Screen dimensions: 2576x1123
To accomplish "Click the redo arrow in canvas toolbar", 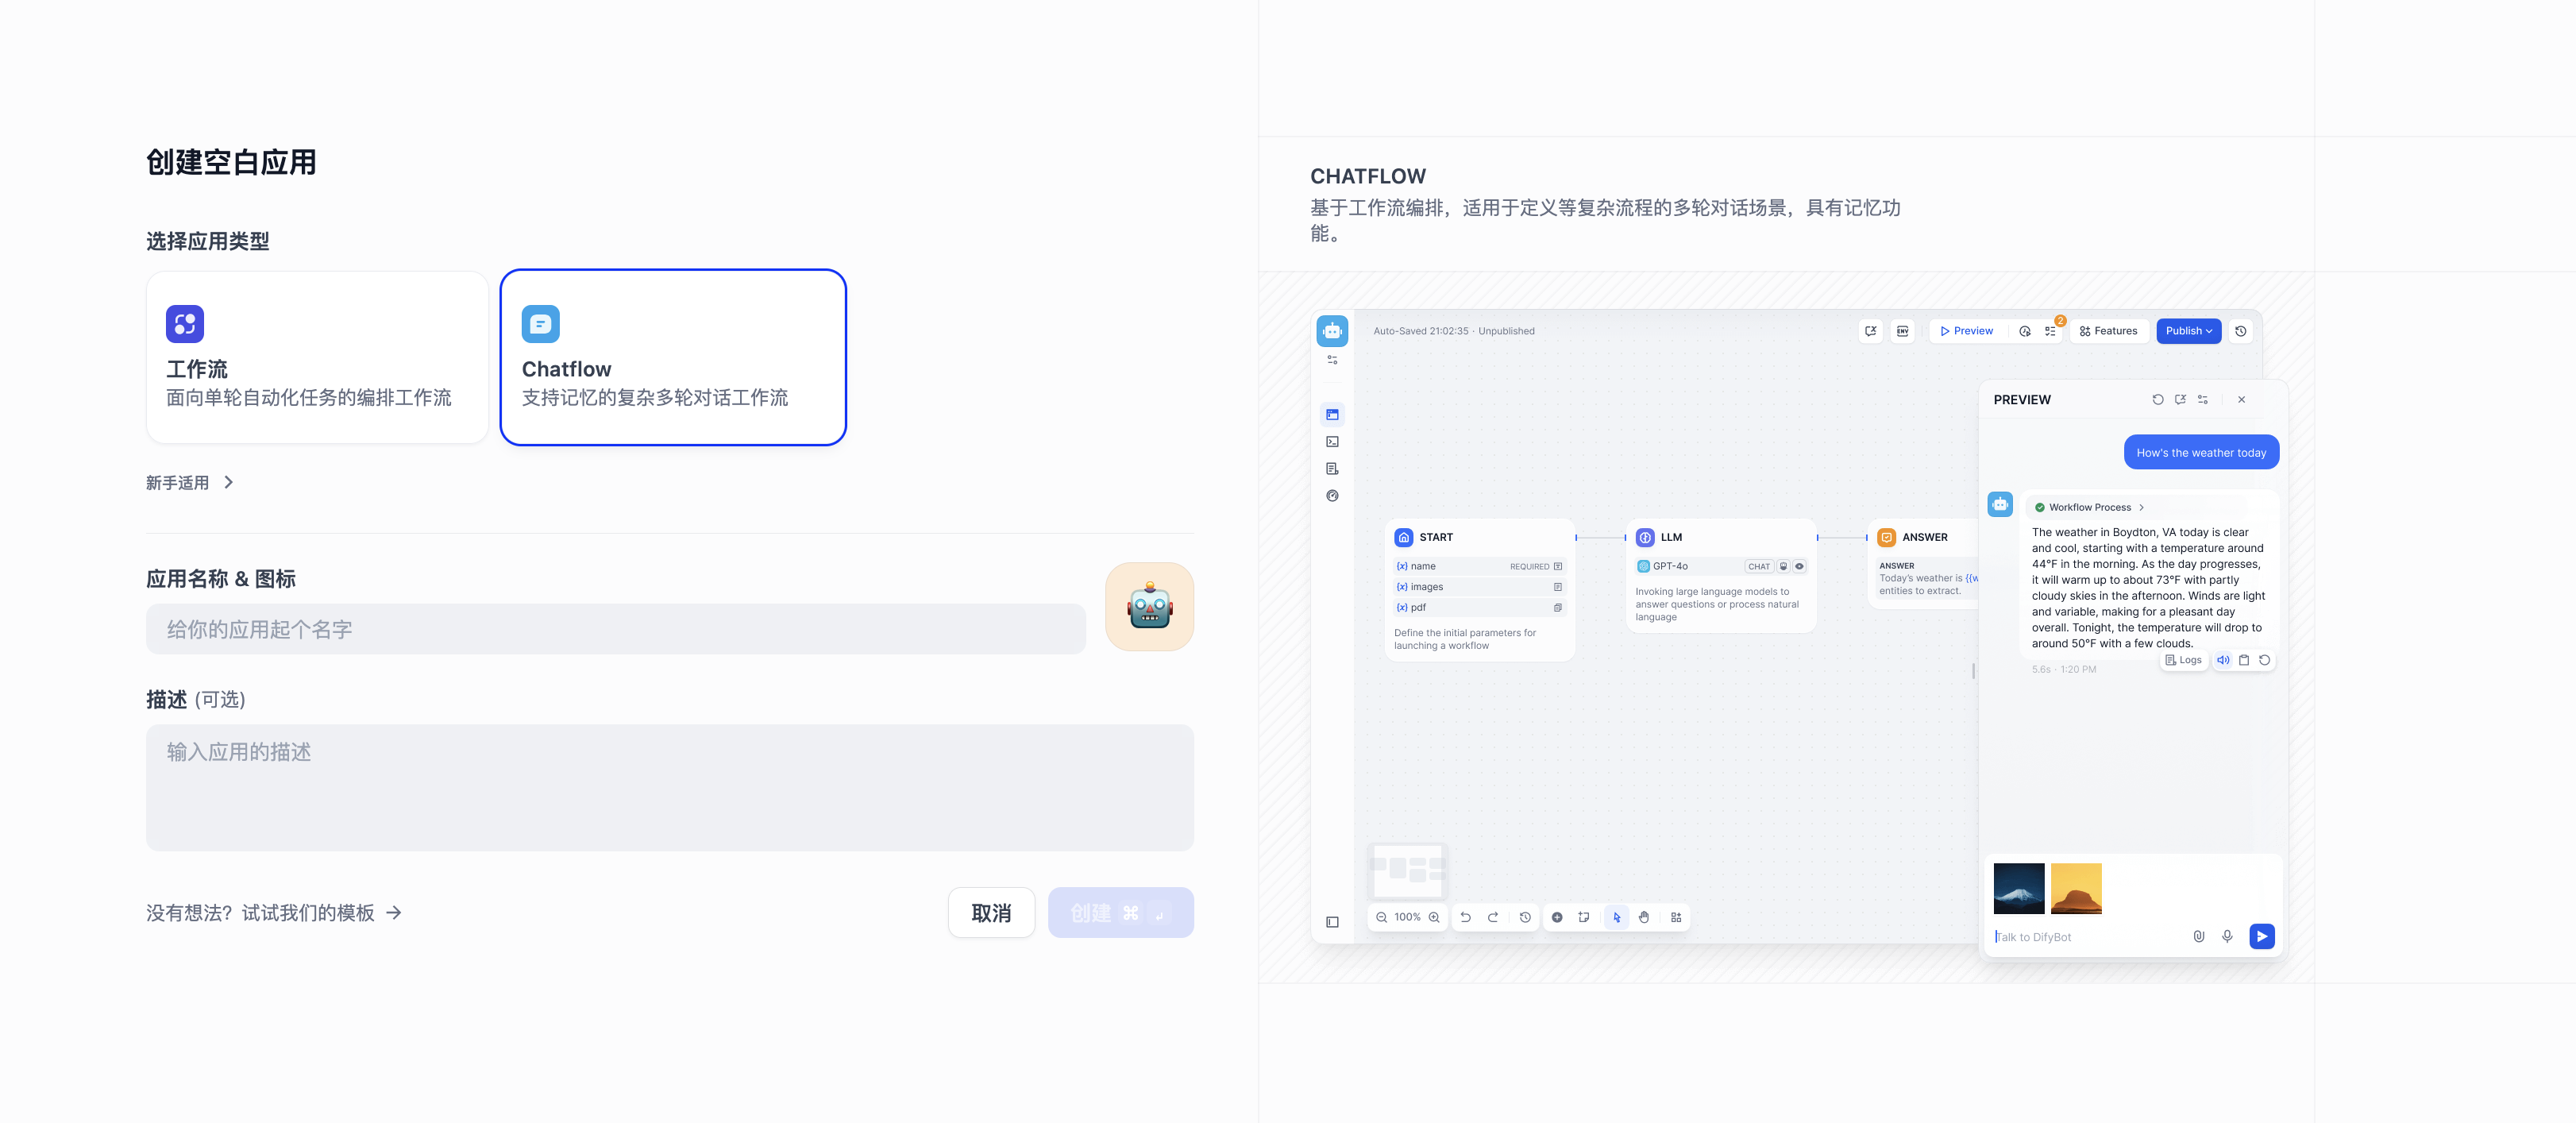I will click(1493, 918).
